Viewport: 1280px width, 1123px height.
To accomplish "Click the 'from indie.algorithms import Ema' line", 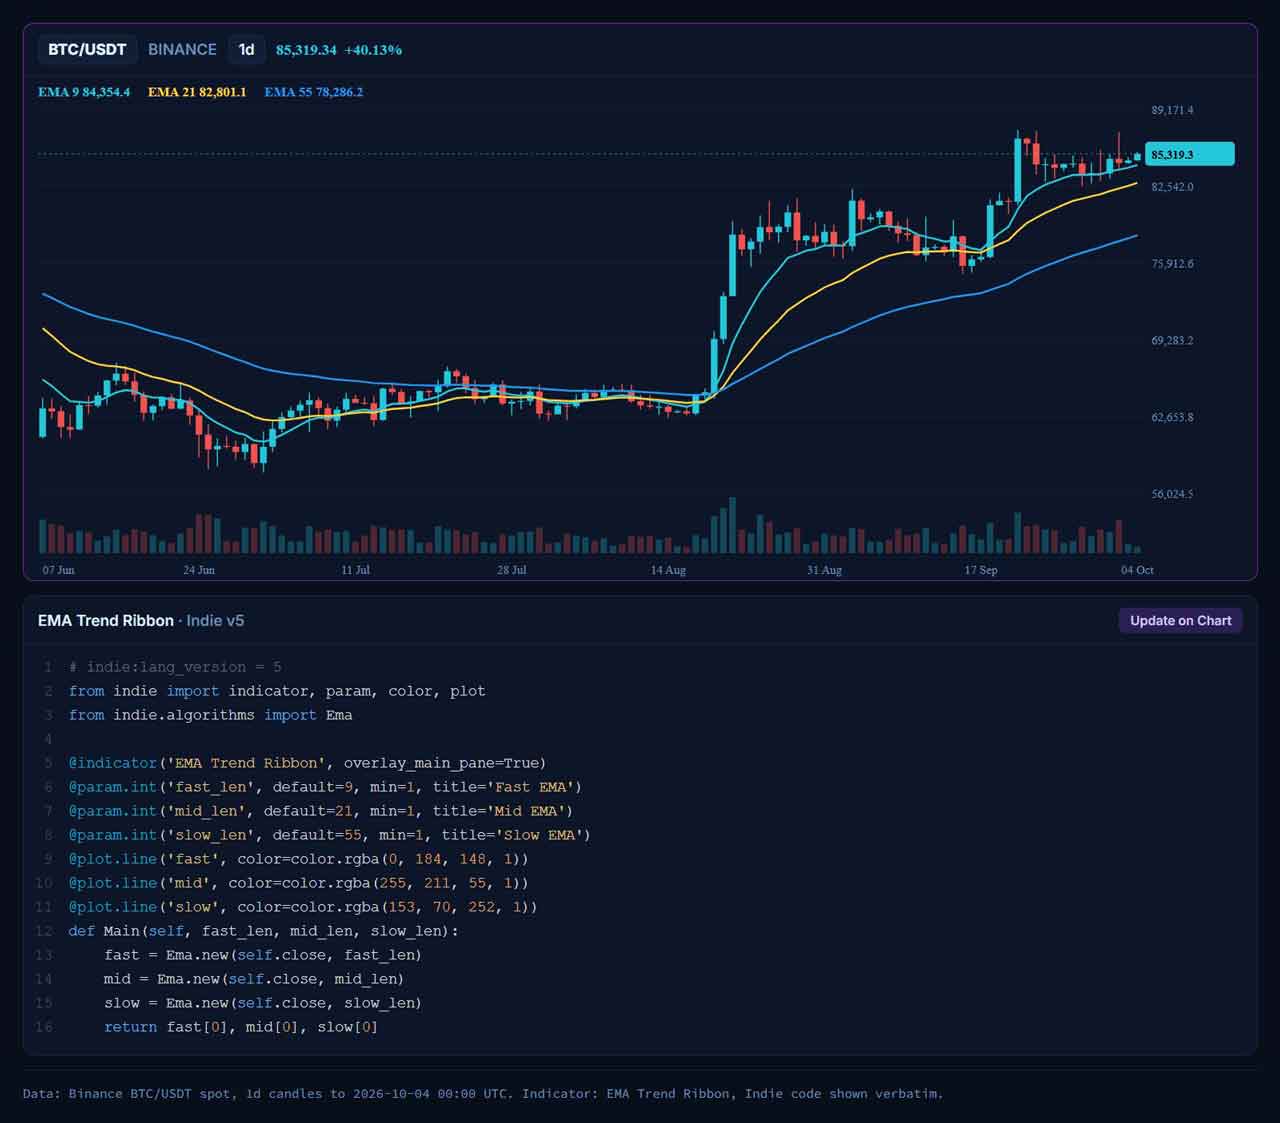I will (x=210, y=715).
